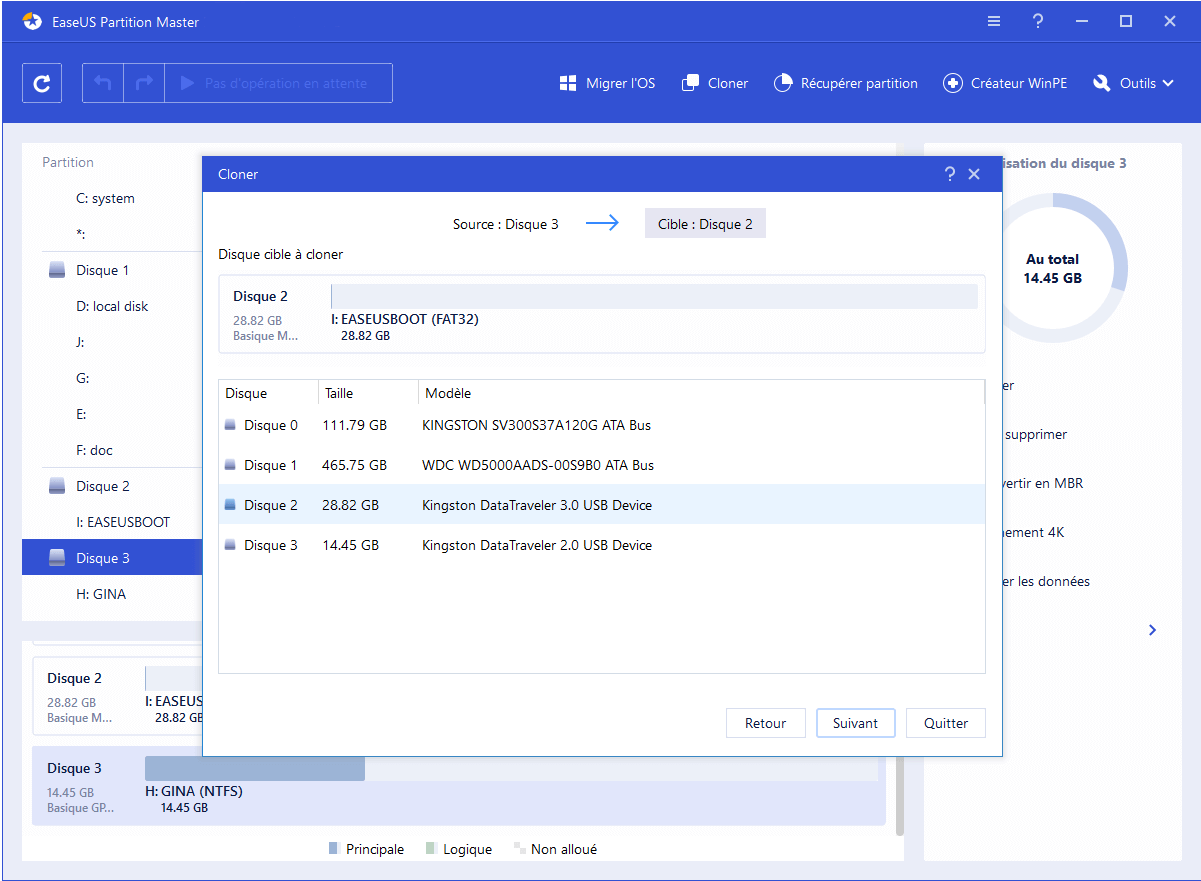Image resolution: width=1201 pixels, height=881 pixels.
Task: Click the Taille column header
Action: [x=368, y=393]
